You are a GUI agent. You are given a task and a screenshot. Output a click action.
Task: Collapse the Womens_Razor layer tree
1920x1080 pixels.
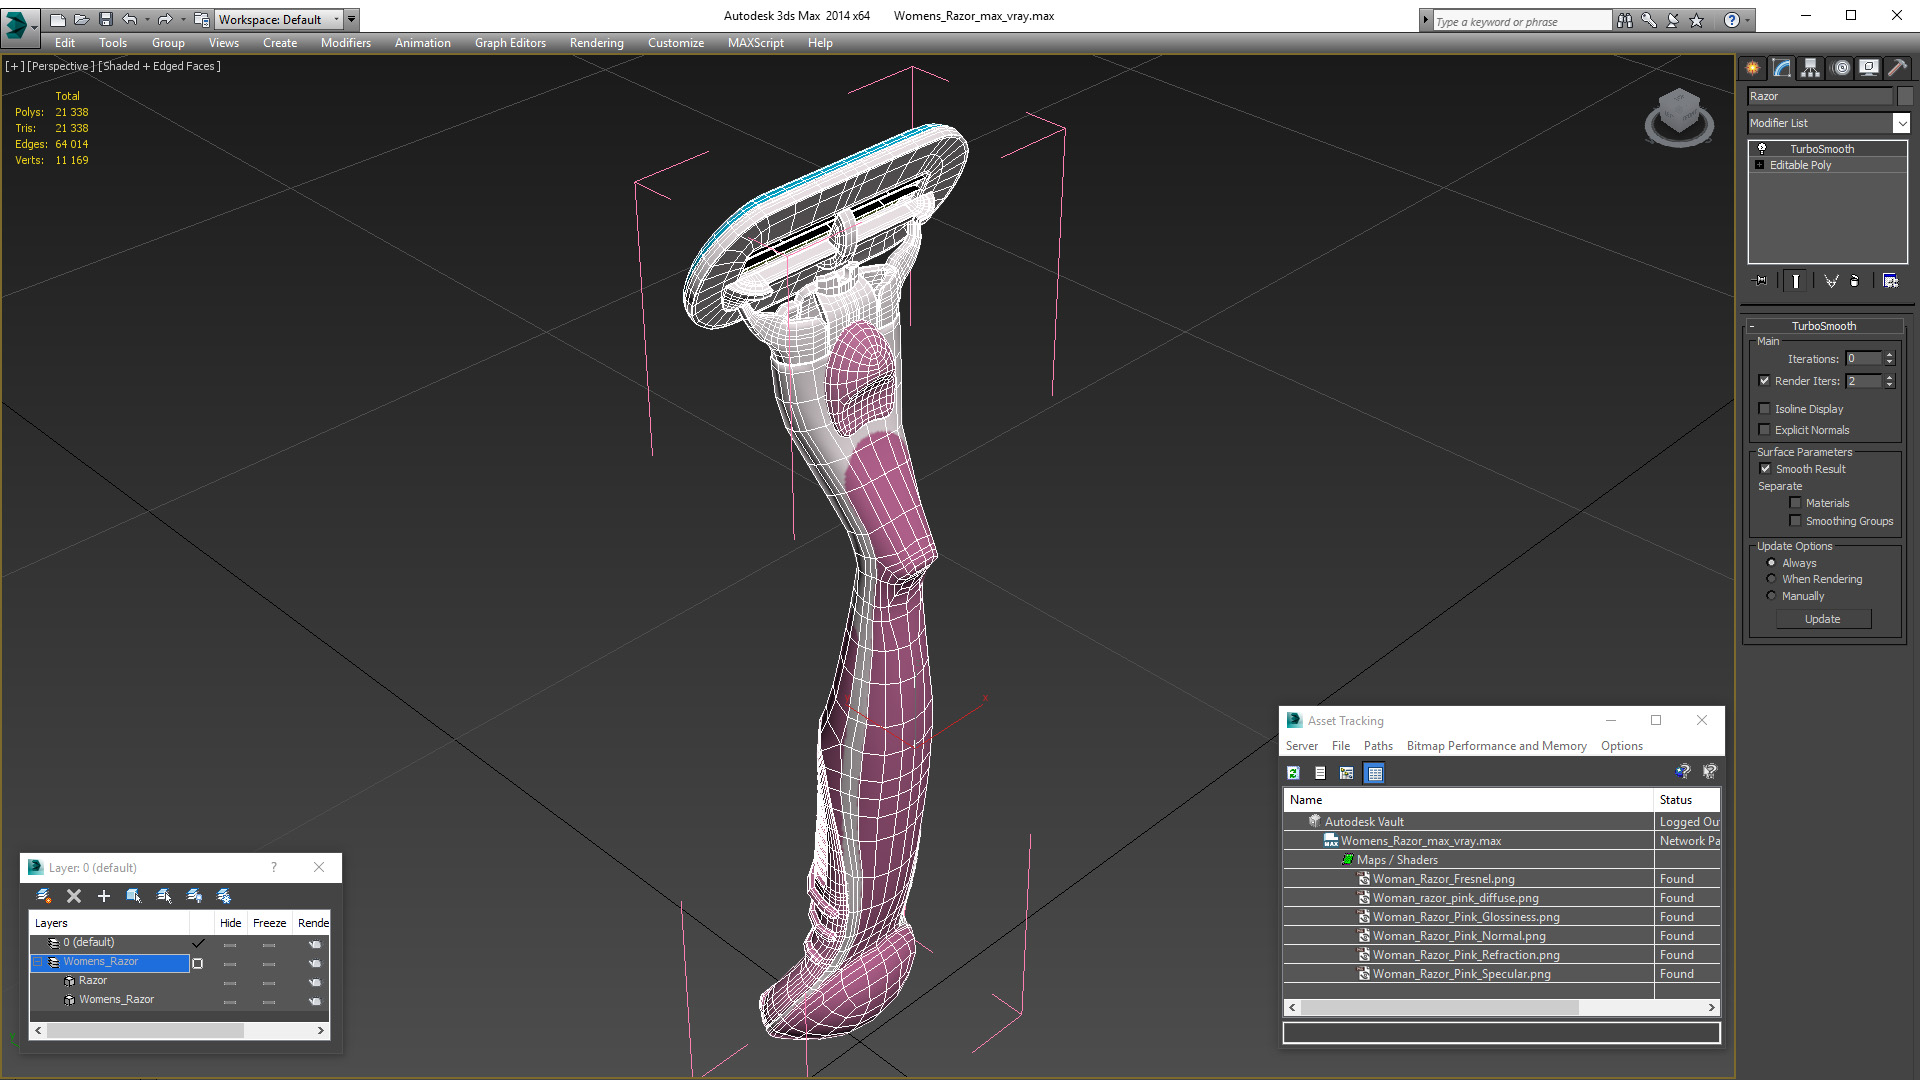[38, 962]
